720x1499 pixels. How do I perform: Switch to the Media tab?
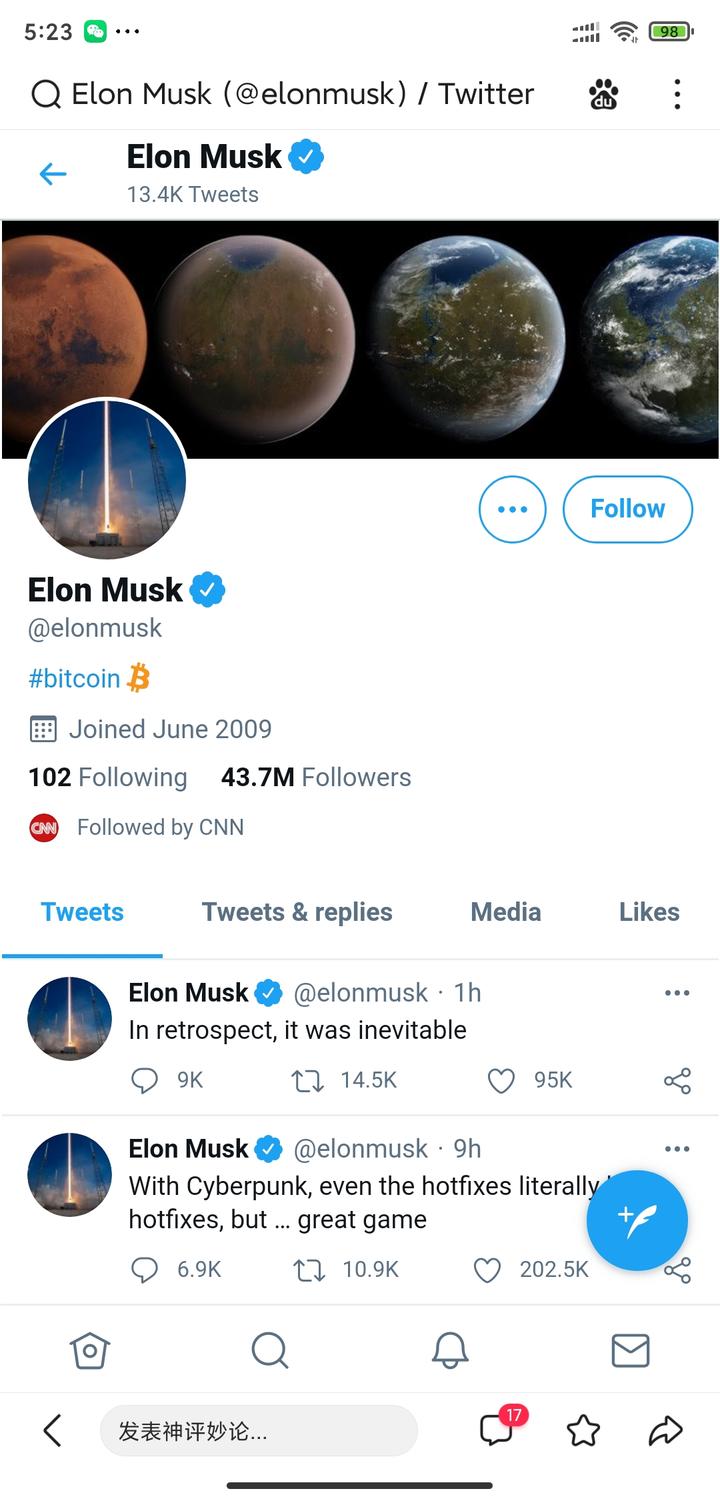506,912
